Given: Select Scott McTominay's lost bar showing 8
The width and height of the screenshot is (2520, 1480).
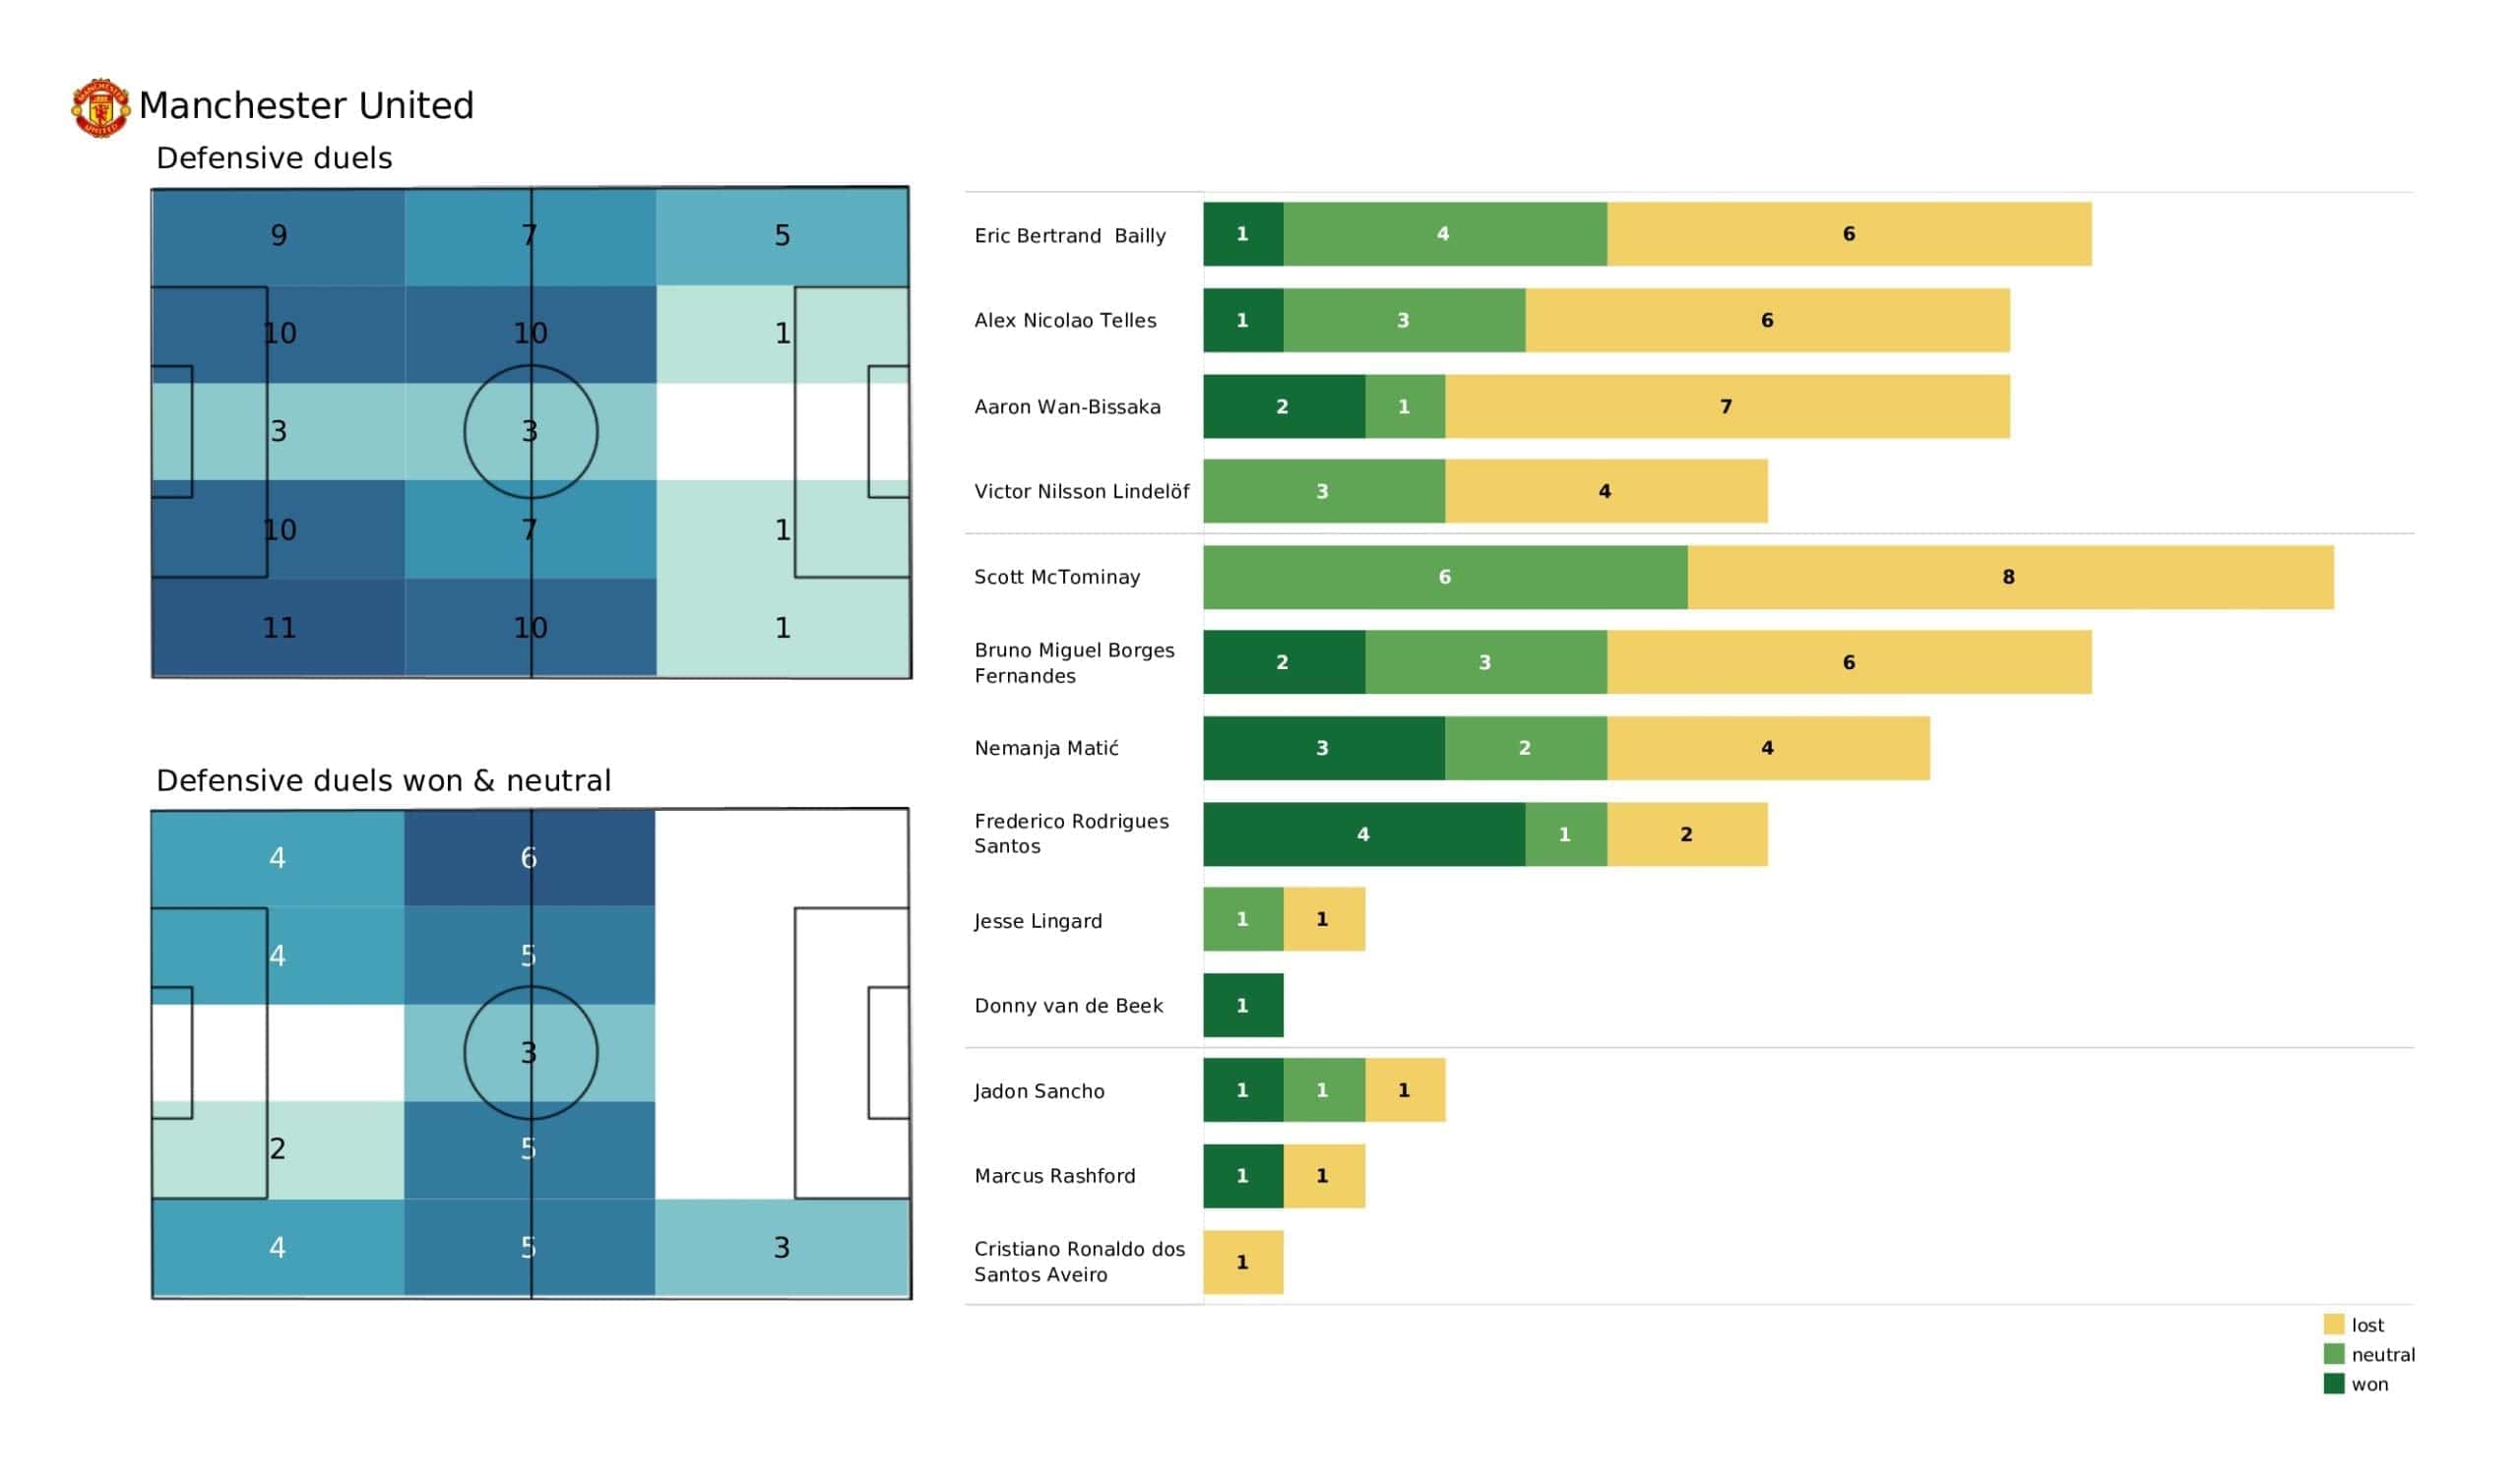Looking at the screenshot, I should point(2010,577).
